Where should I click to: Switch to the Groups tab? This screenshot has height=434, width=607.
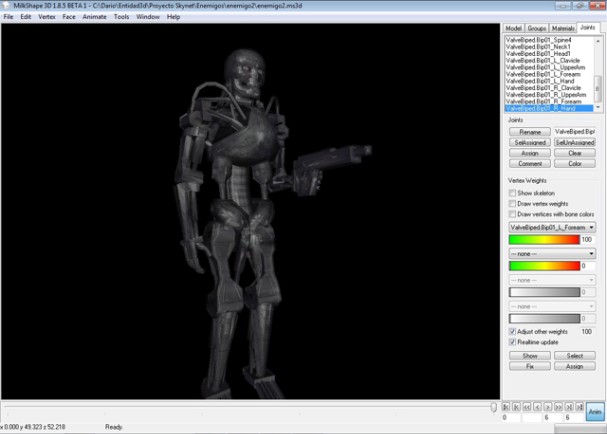pyautogui.click(x=537, y=28)
